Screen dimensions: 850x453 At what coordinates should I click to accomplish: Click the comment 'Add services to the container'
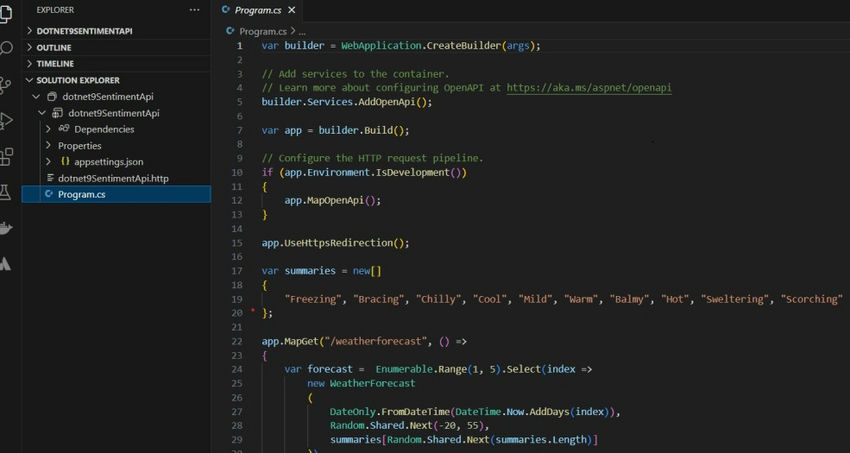[x=355, y=74]
